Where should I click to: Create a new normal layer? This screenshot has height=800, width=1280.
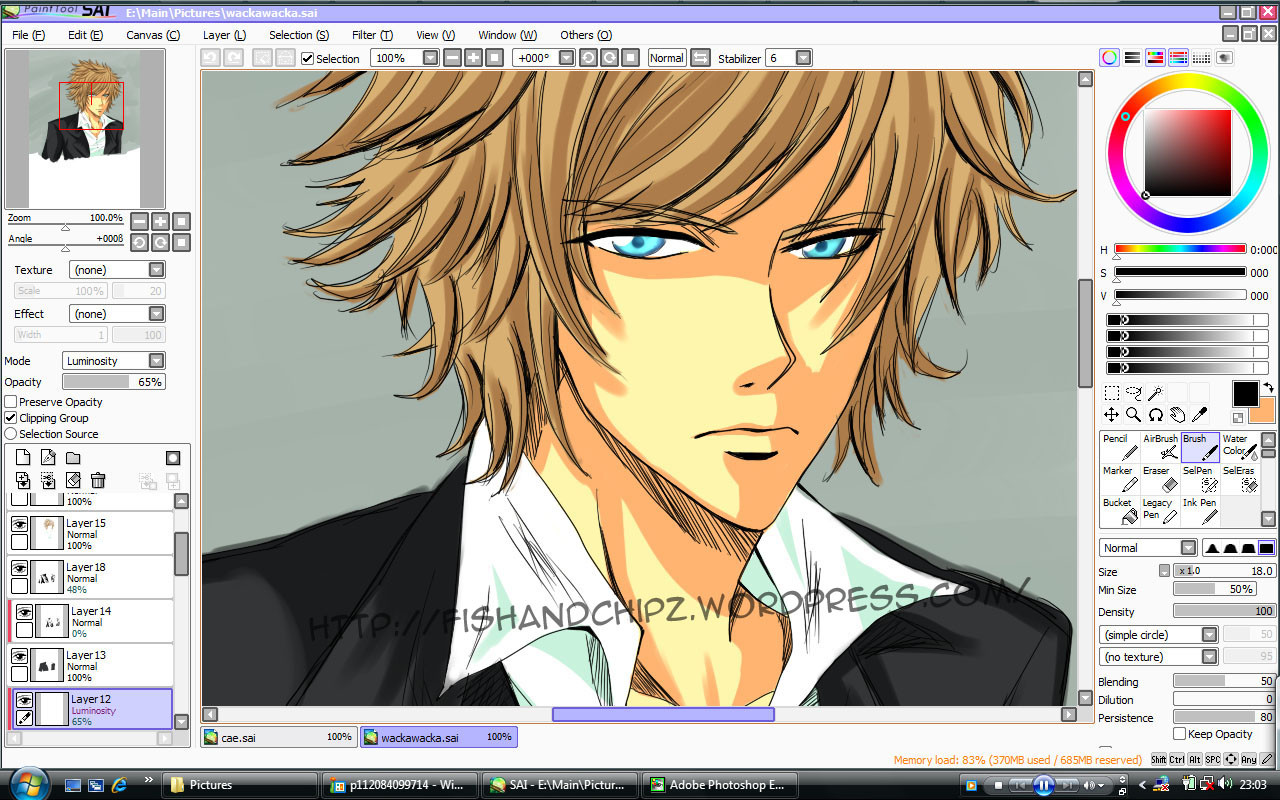point(23,458)
